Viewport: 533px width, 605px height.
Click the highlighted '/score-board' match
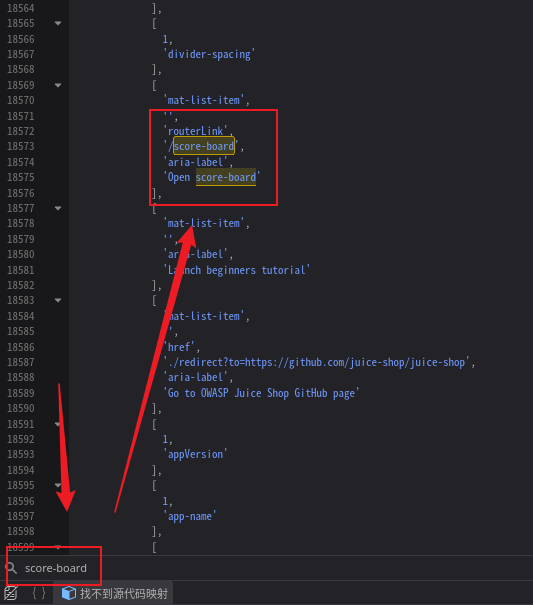coord(204,146)
